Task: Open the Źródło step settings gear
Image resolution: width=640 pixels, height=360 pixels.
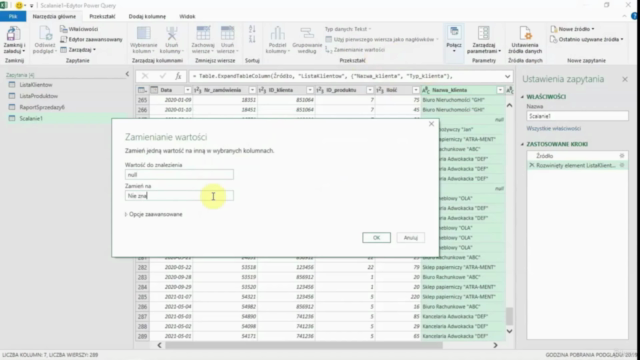Action: click(x=622, y=156)
